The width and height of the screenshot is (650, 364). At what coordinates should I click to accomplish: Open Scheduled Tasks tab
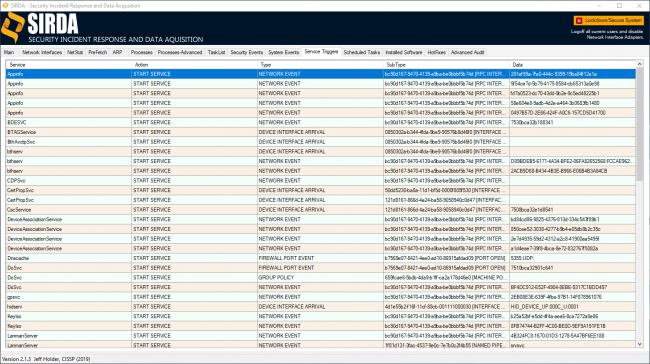pyautogui.click(x=361, y=52)
